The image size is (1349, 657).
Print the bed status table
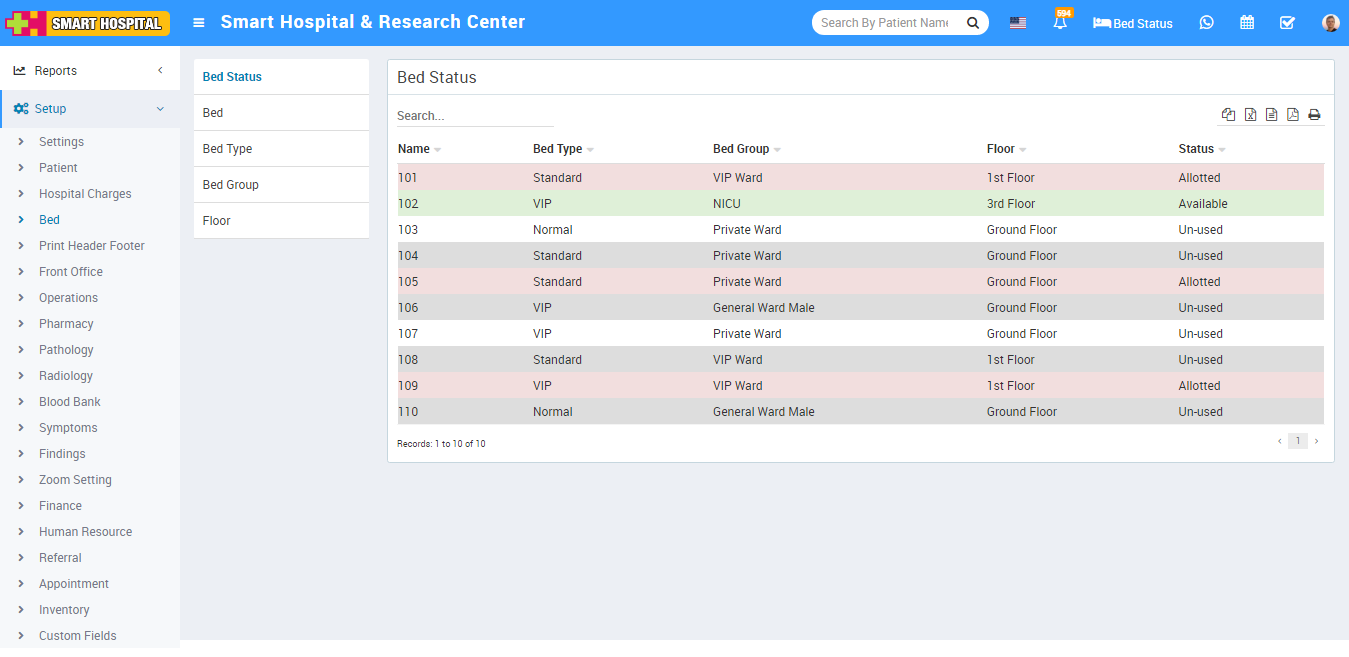point(1314,115)
